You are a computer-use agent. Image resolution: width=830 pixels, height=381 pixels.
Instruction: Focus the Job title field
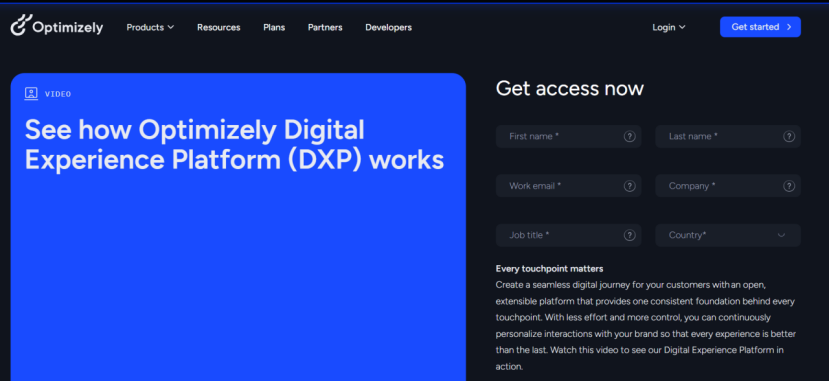tap(569, 235)
